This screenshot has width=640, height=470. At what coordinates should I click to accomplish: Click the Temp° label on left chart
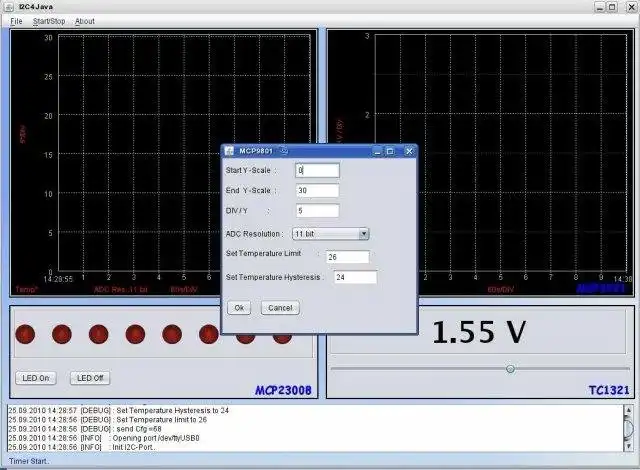tap(27, 290)
